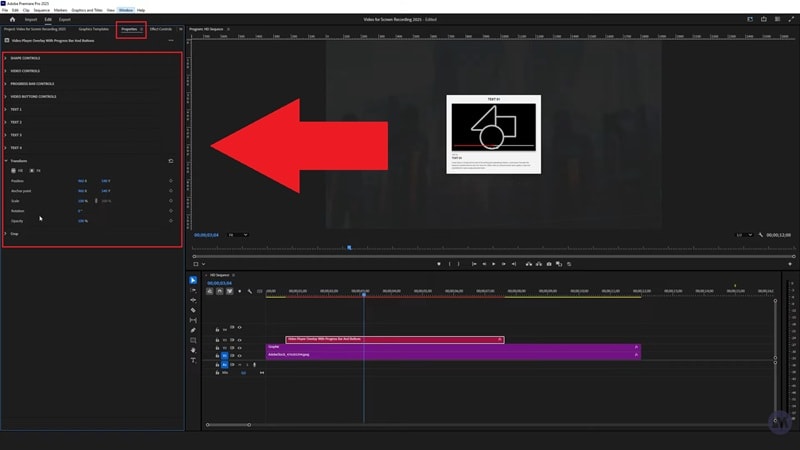Viewport: 800px width, 450px height.
Task: Click the Add Marker icon in the timeline header
Action: (x=240, y=291)
